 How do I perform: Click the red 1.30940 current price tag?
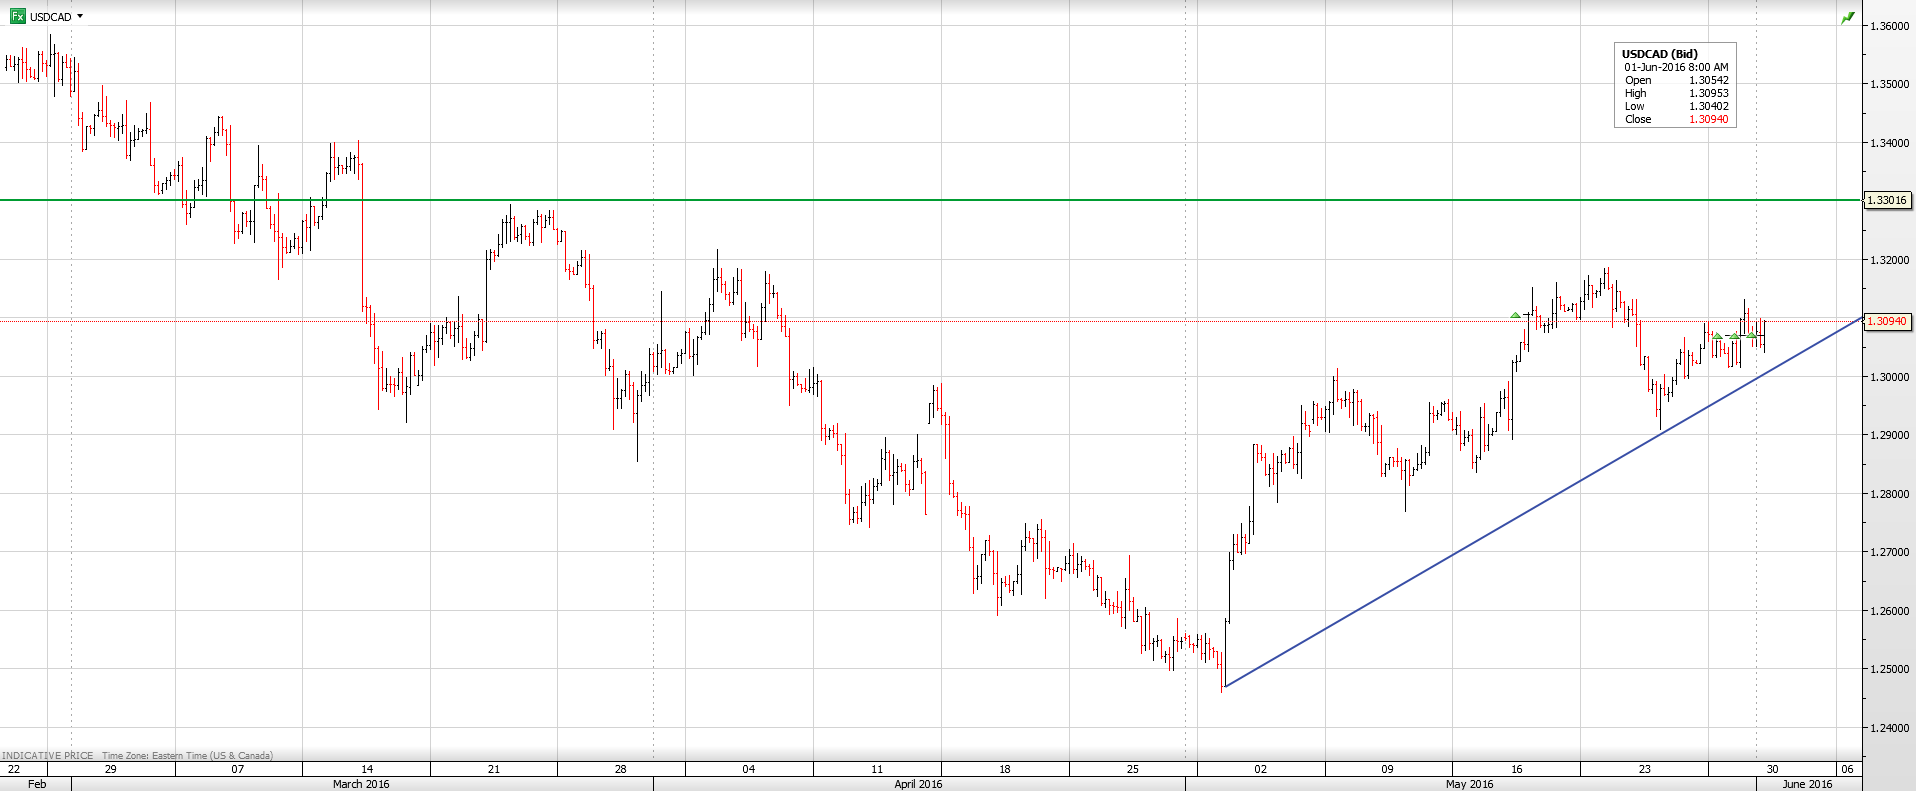point(1887,321)
